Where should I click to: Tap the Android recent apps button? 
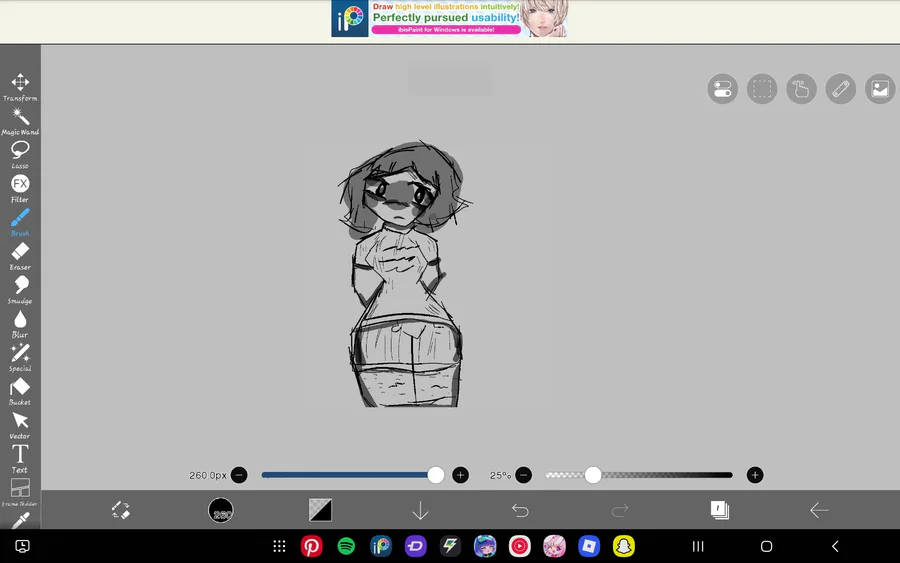[698, 546]
